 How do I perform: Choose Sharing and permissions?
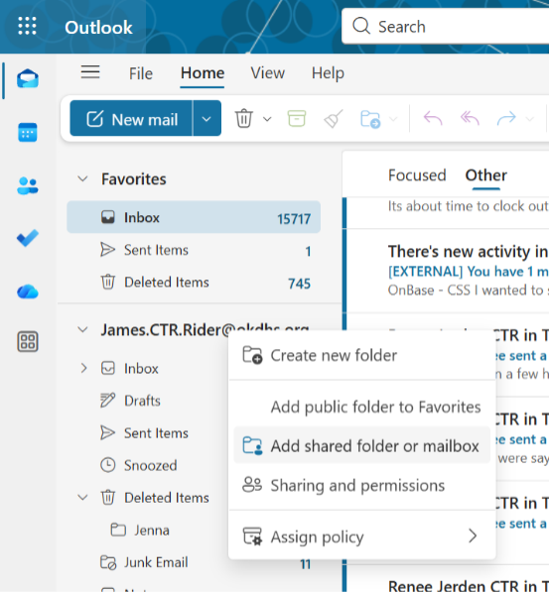(362, 485)
